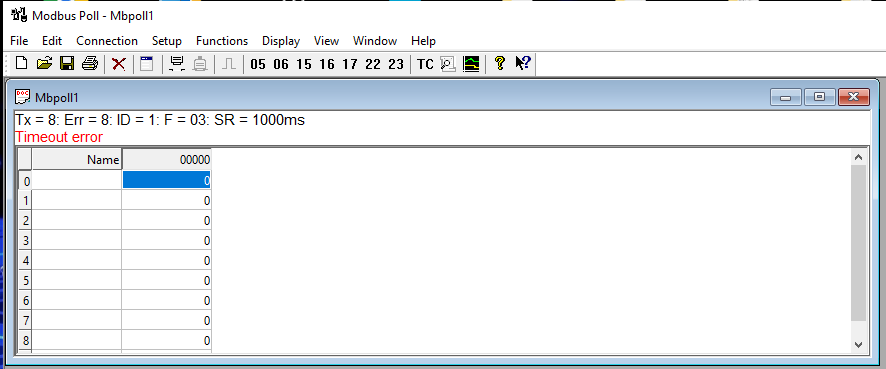The height and width of the screenshot is (369, 886).
Task: Open the real-time chart icon
Action: [471, 63]
